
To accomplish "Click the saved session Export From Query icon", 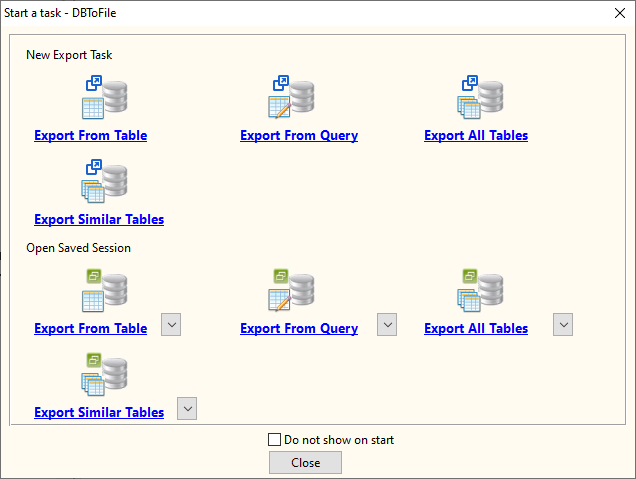I will 291,290.
